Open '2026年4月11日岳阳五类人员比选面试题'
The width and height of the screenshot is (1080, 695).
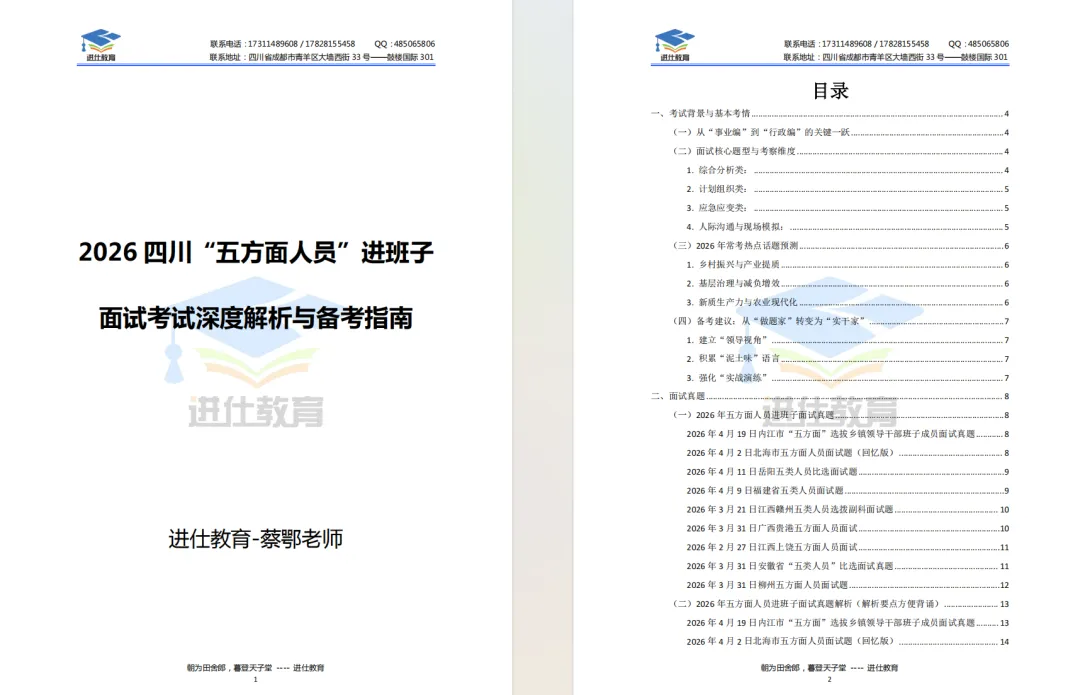[847, 472]
